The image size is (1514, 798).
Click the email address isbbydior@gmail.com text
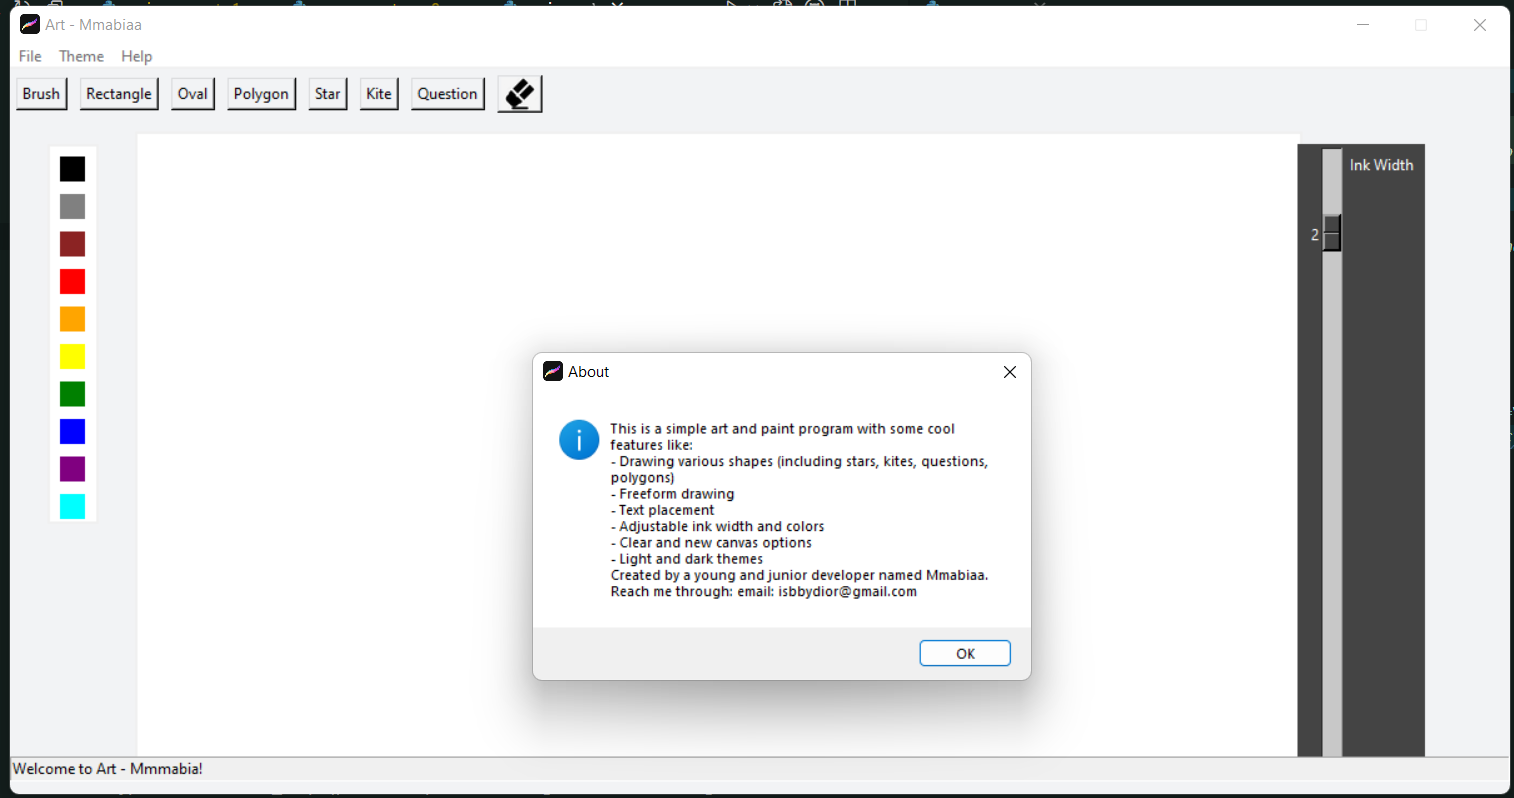point(848,592)
